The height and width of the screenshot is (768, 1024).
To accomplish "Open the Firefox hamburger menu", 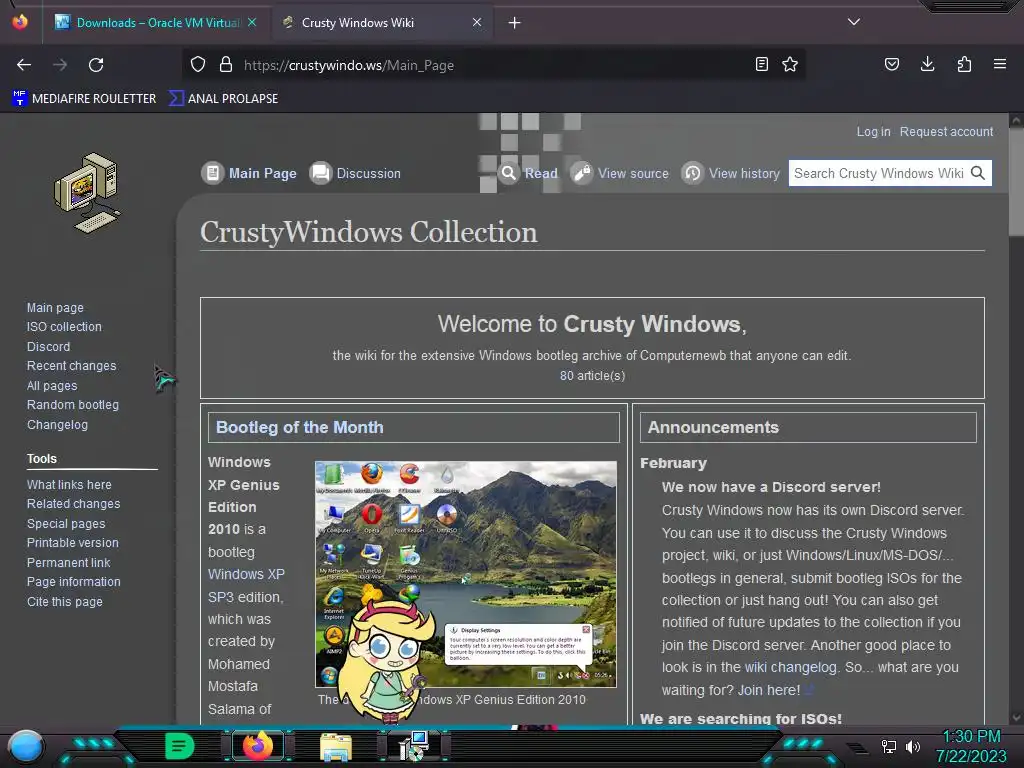I will [1000, 64].
